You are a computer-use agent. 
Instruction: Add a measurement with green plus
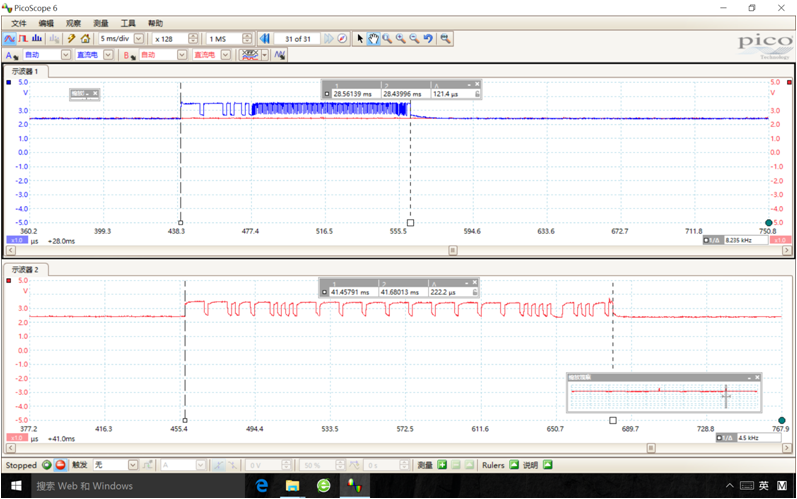pos(442,465)
